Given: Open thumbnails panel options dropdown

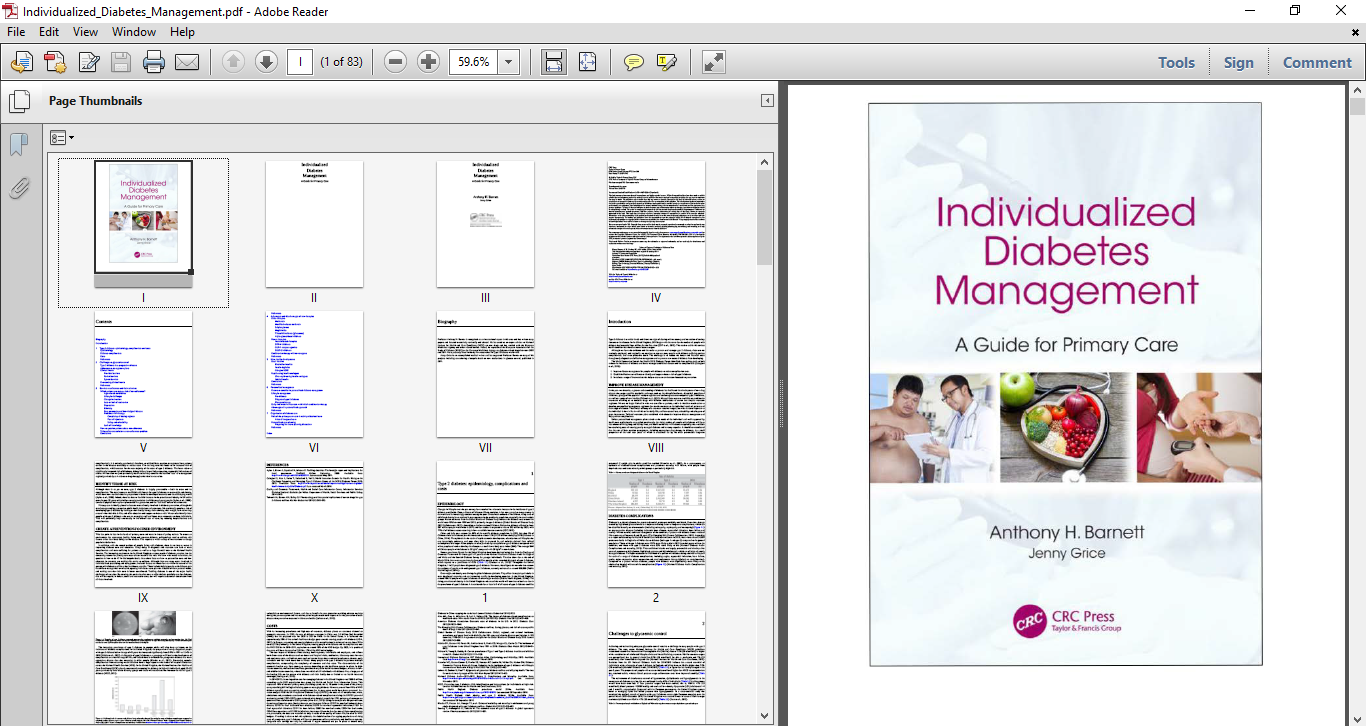Looking at the screenshot, I should click(62, 138).
